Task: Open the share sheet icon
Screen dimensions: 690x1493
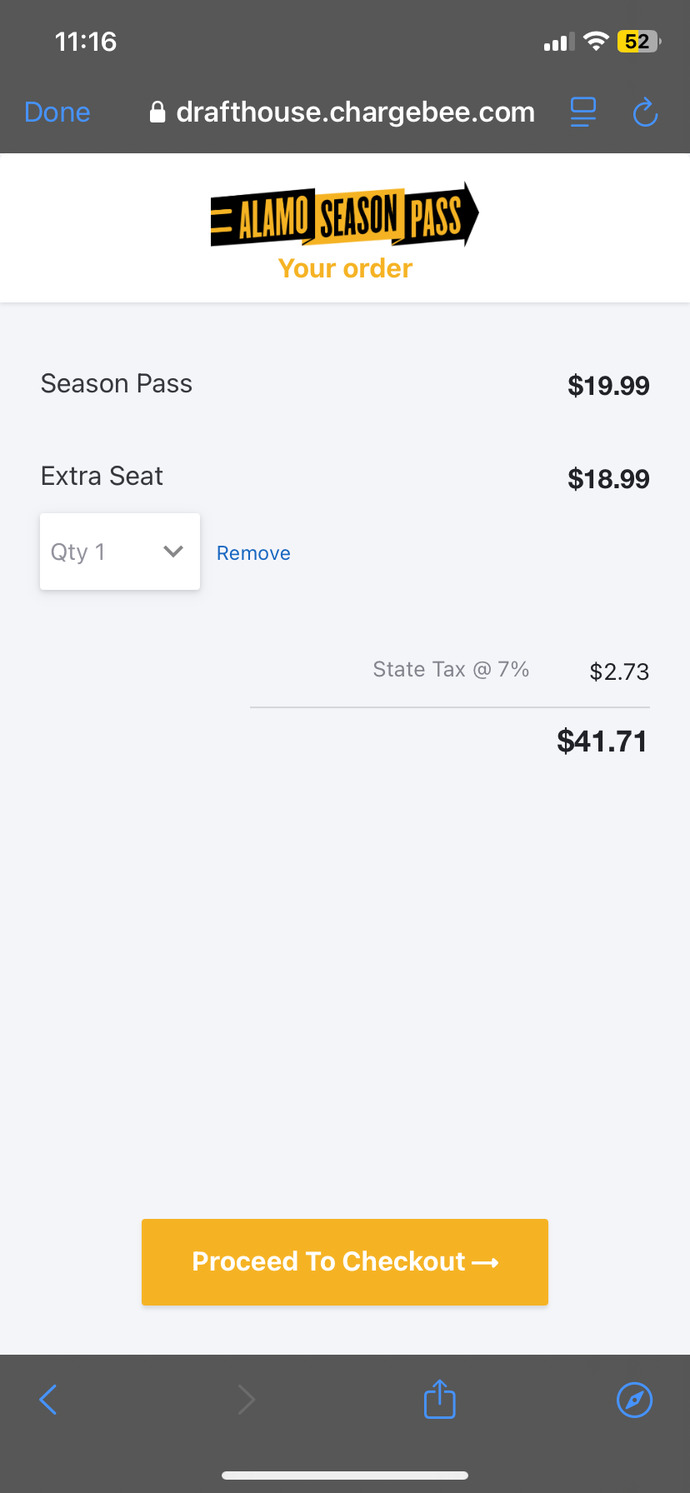Action: (440, 1399)
